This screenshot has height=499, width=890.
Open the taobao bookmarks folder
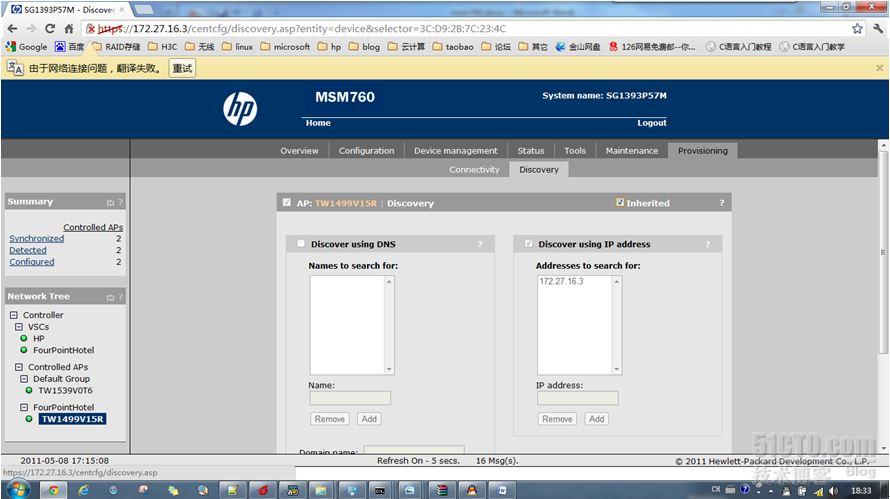click(x=453, y=47)
